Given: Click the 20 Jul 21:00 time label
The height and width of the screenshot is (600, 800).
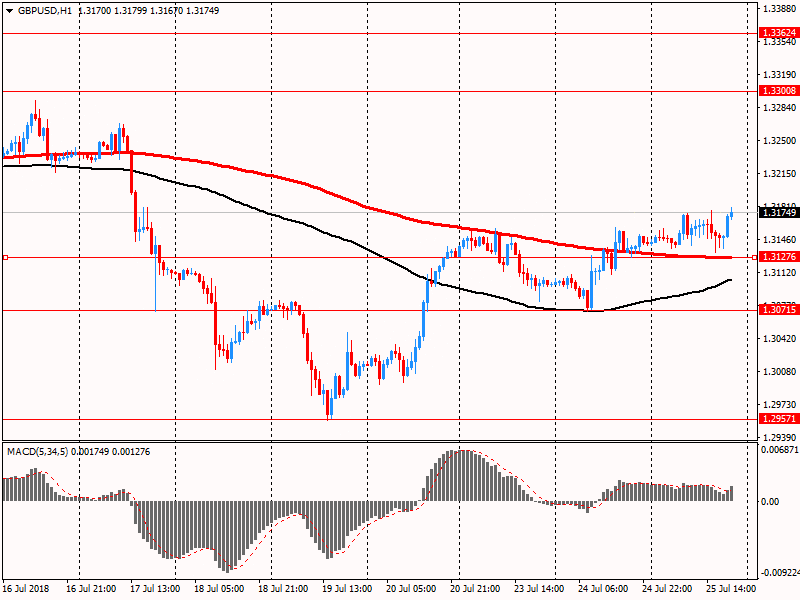Looking at the screenshot, I should tap(475, 589).
